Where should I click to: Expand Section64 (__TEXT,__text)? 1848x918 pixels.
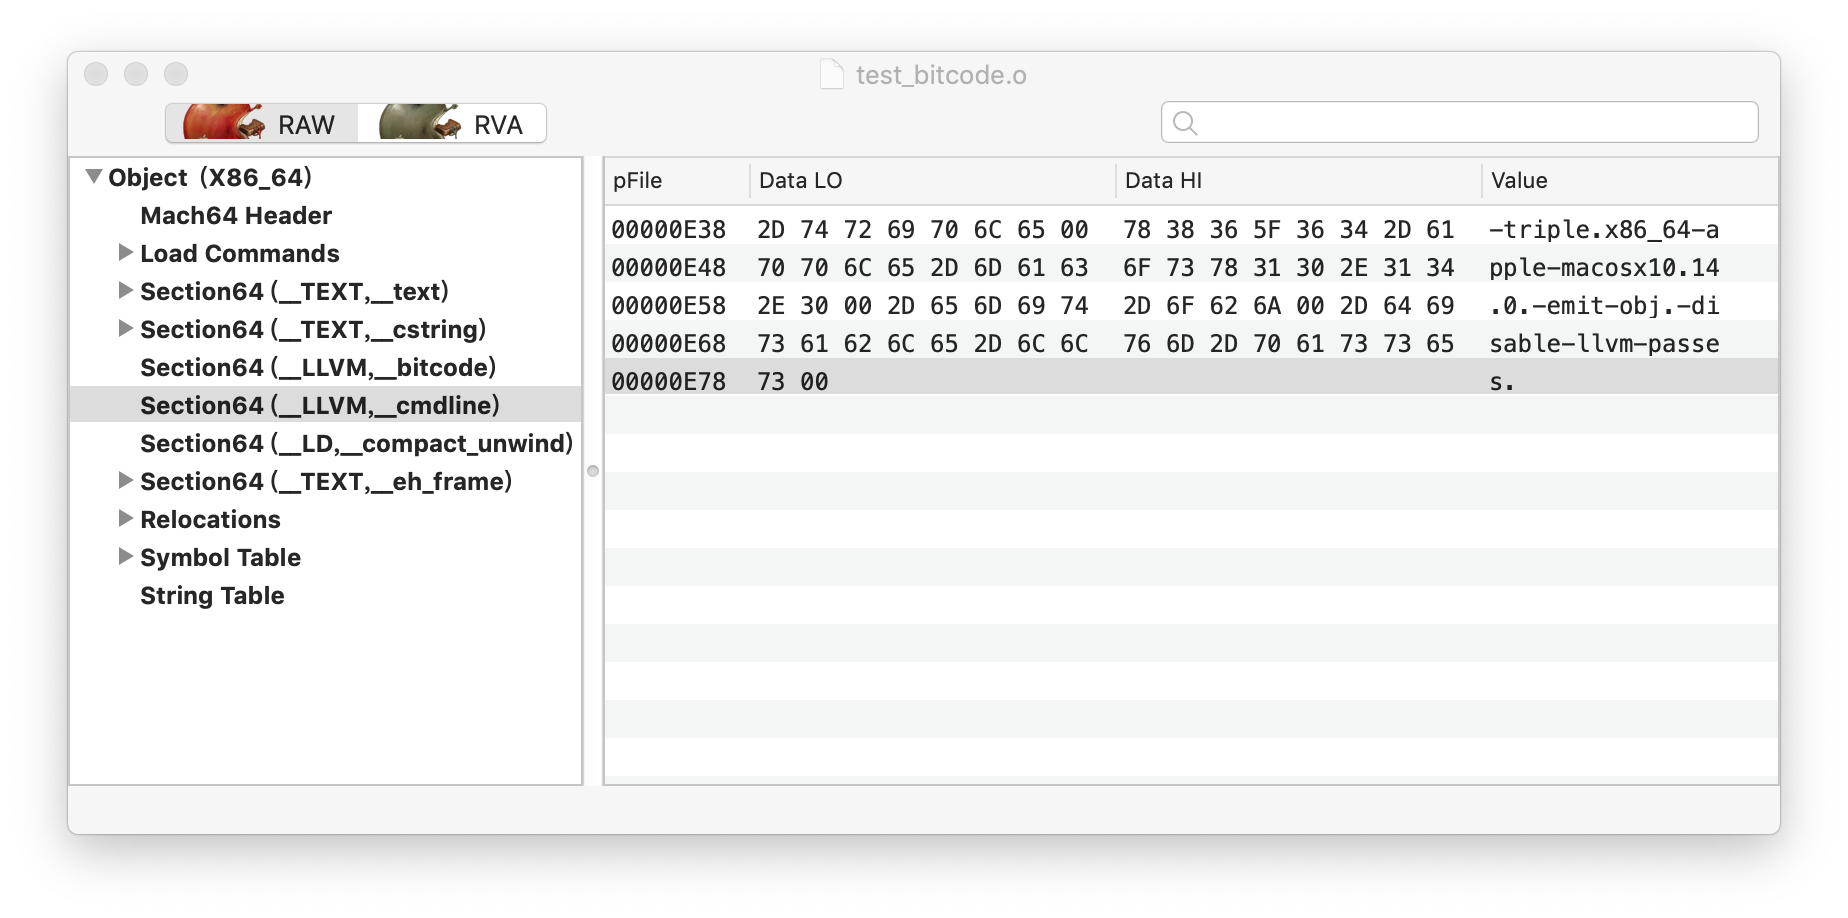126,290
